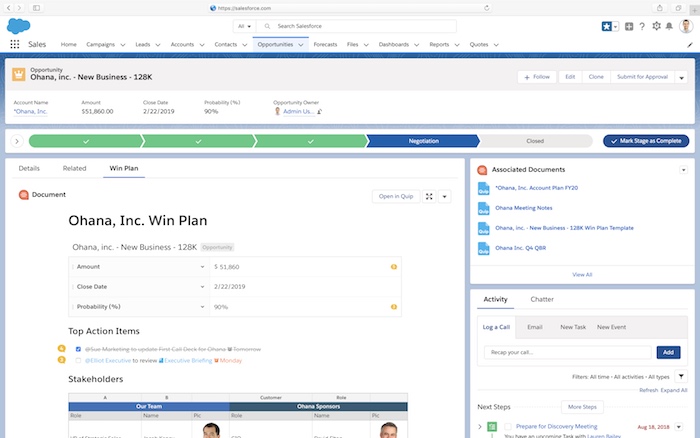The height and width of the screenshot is (438, 700).
Task: Uncheck the completed Sue Marketing action item
Action: 78,349
